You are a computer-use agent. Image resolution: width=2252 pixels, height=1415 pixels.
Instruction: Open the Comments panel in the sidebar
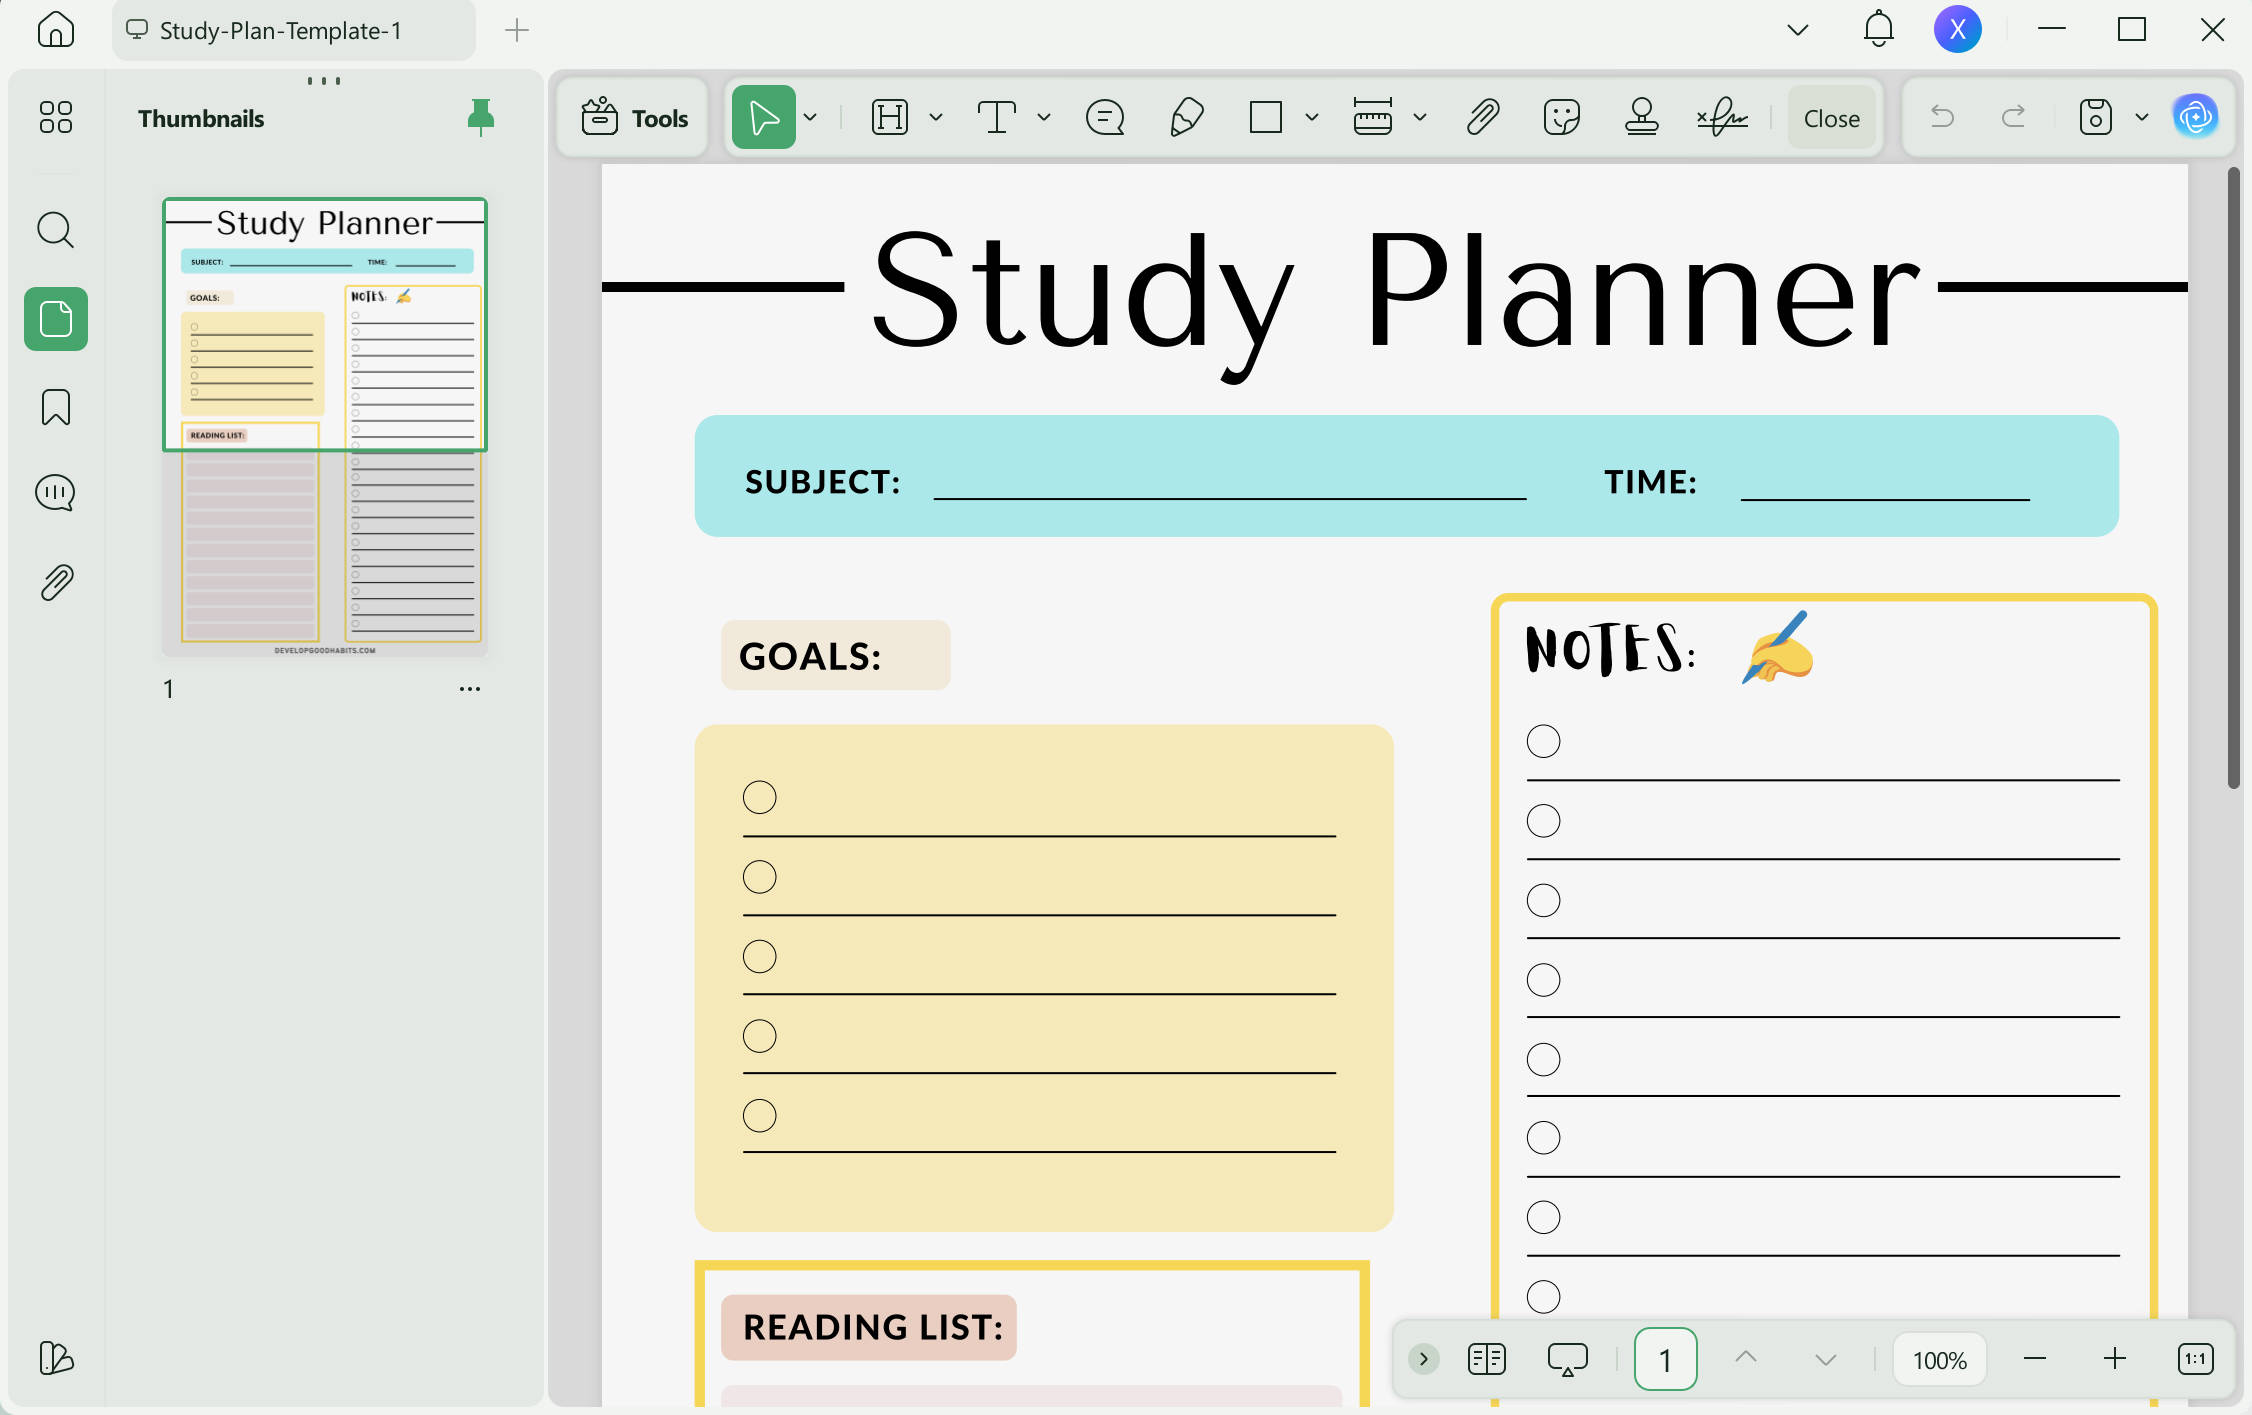point(56,493)
